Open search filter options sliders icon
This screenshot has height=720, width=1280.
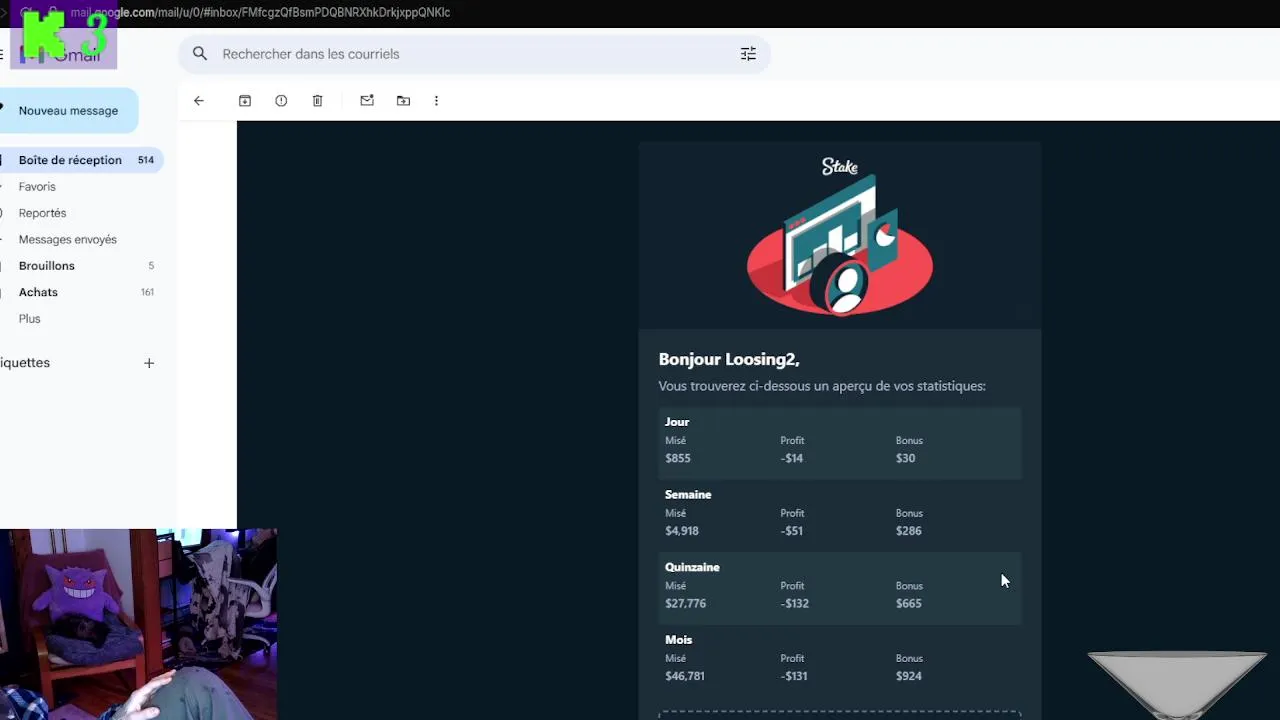748,54
